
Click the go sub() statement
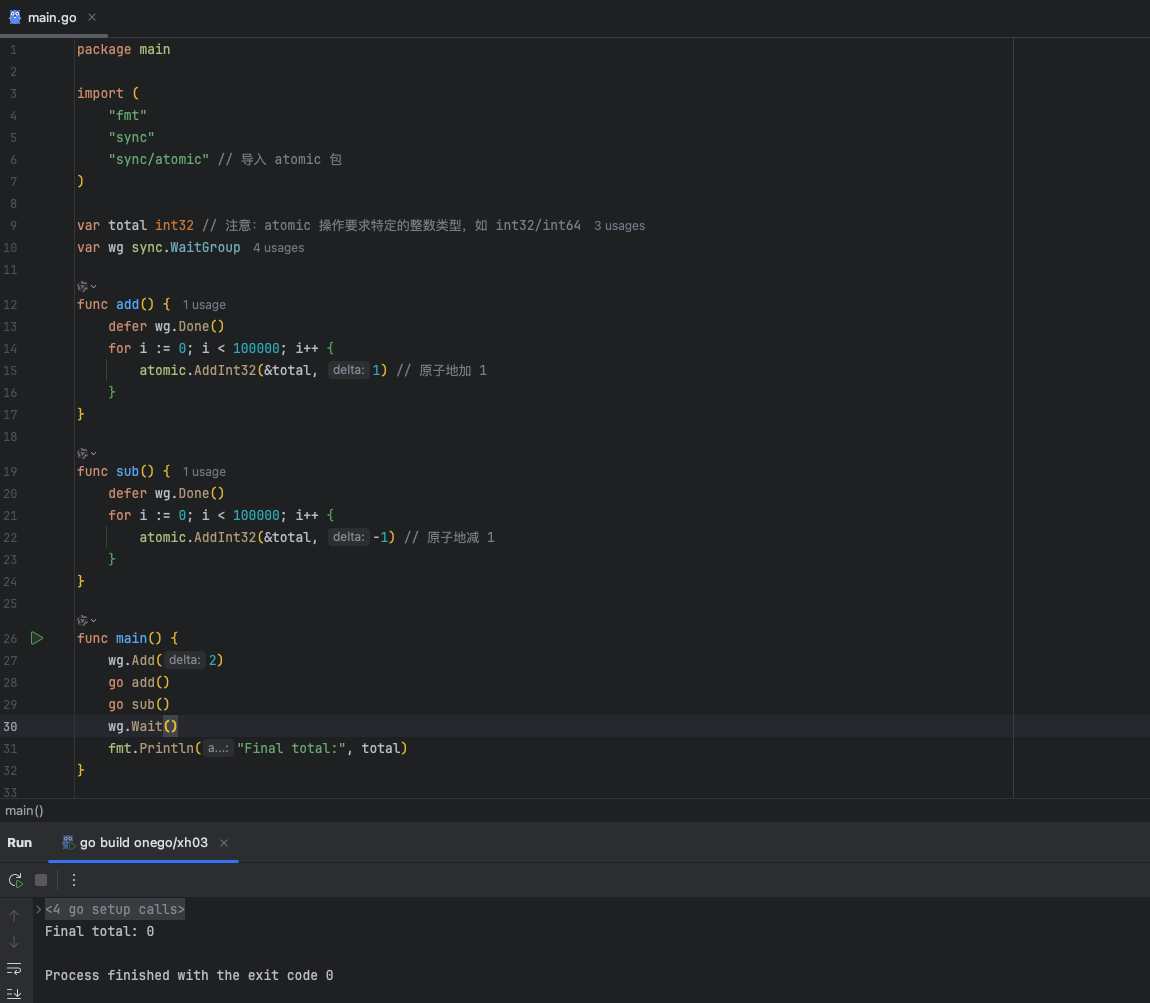(x=139, y=705)
